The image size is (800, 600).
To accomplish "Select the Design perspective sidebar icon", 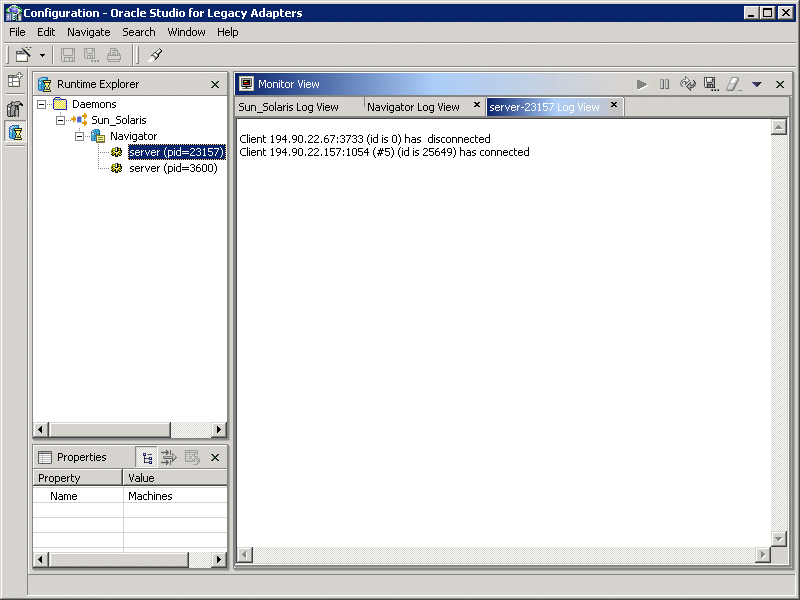I will pyautogui.click(x=15, y=108).
